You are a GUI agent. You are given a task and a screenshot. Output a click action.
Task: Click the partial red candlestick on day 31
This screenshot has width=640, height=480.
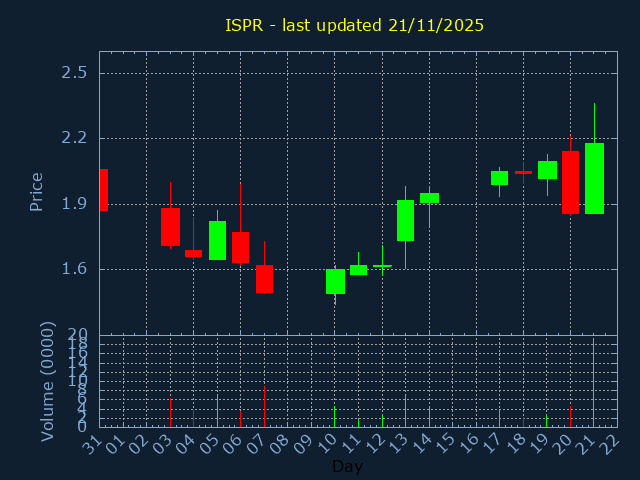(x=103, y=190)
